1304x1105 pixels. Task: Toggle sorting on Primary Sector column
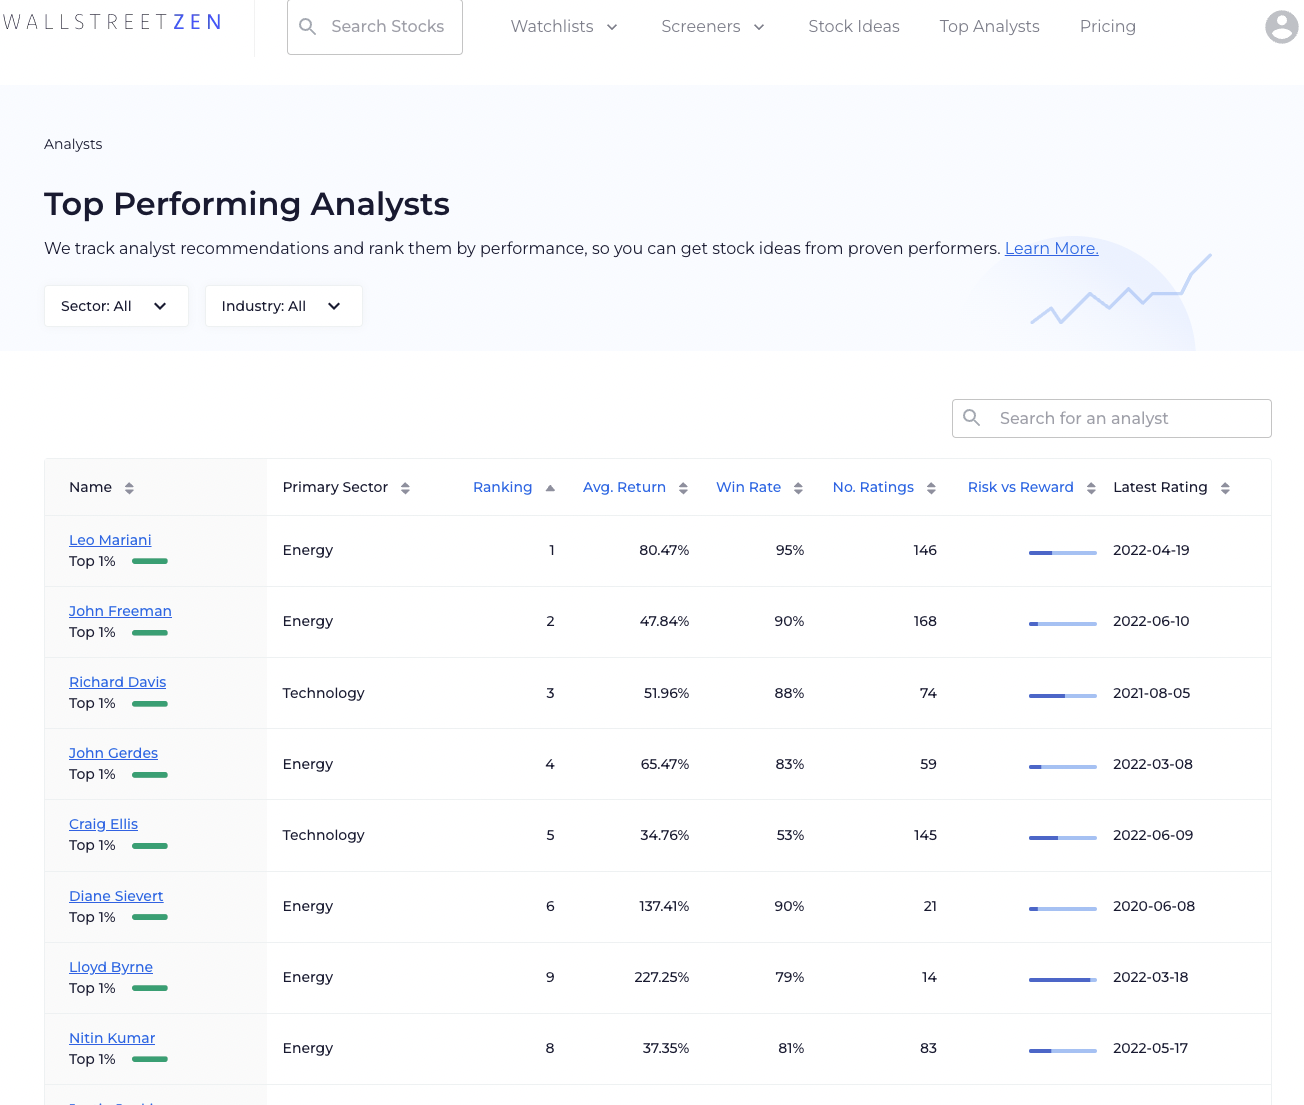pos(405,488)
